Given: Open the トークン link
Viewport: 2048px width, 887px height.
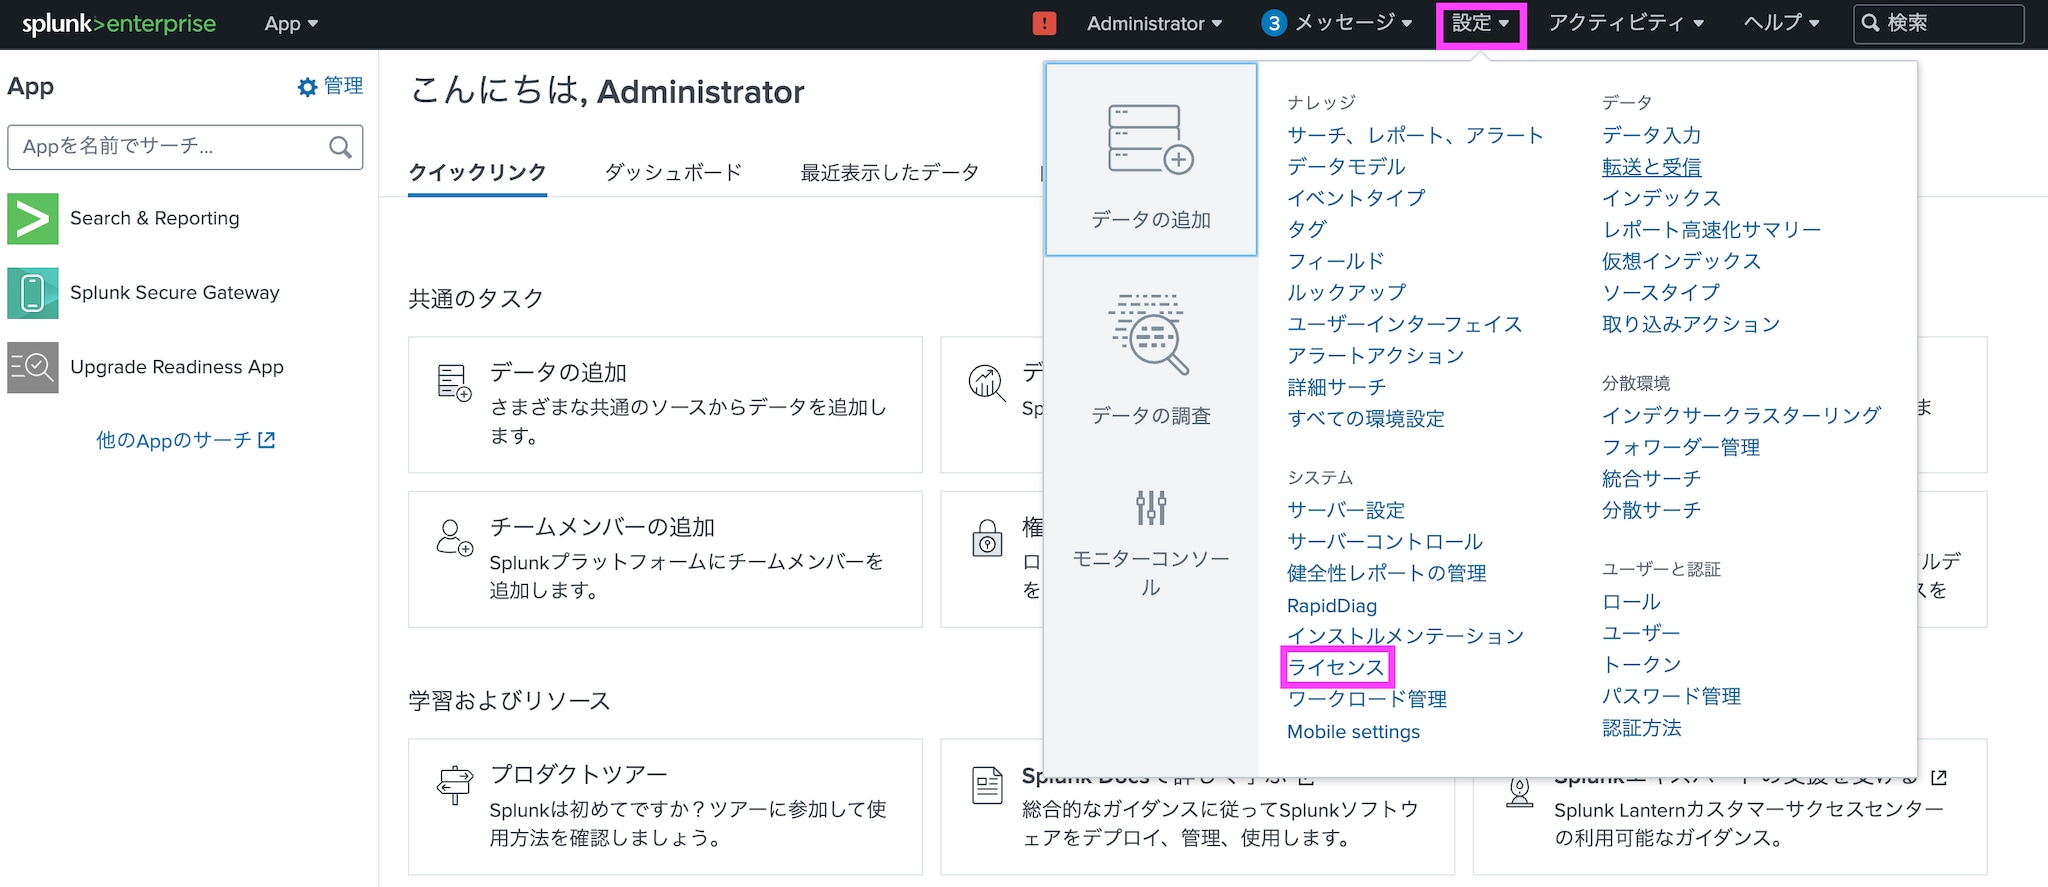Looking at the screenshot, I should pos(1641,664).
